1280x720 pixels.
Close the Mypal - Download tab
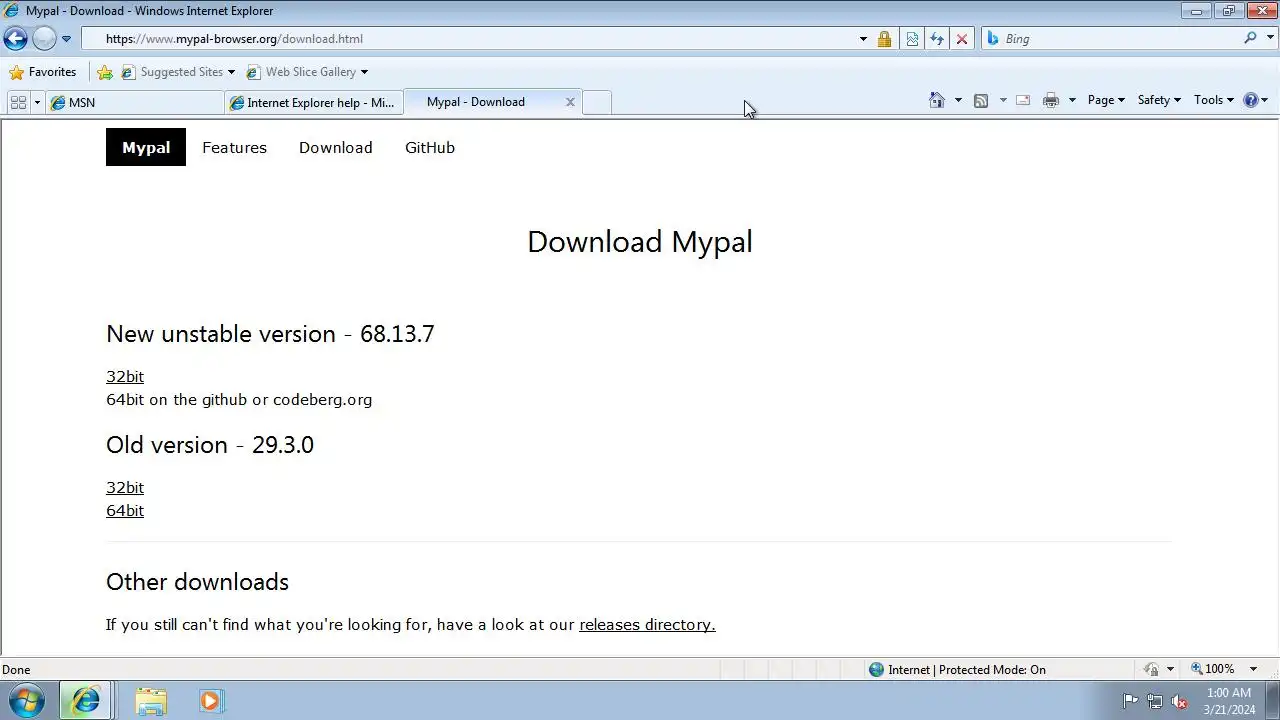(x=570, y=102)
